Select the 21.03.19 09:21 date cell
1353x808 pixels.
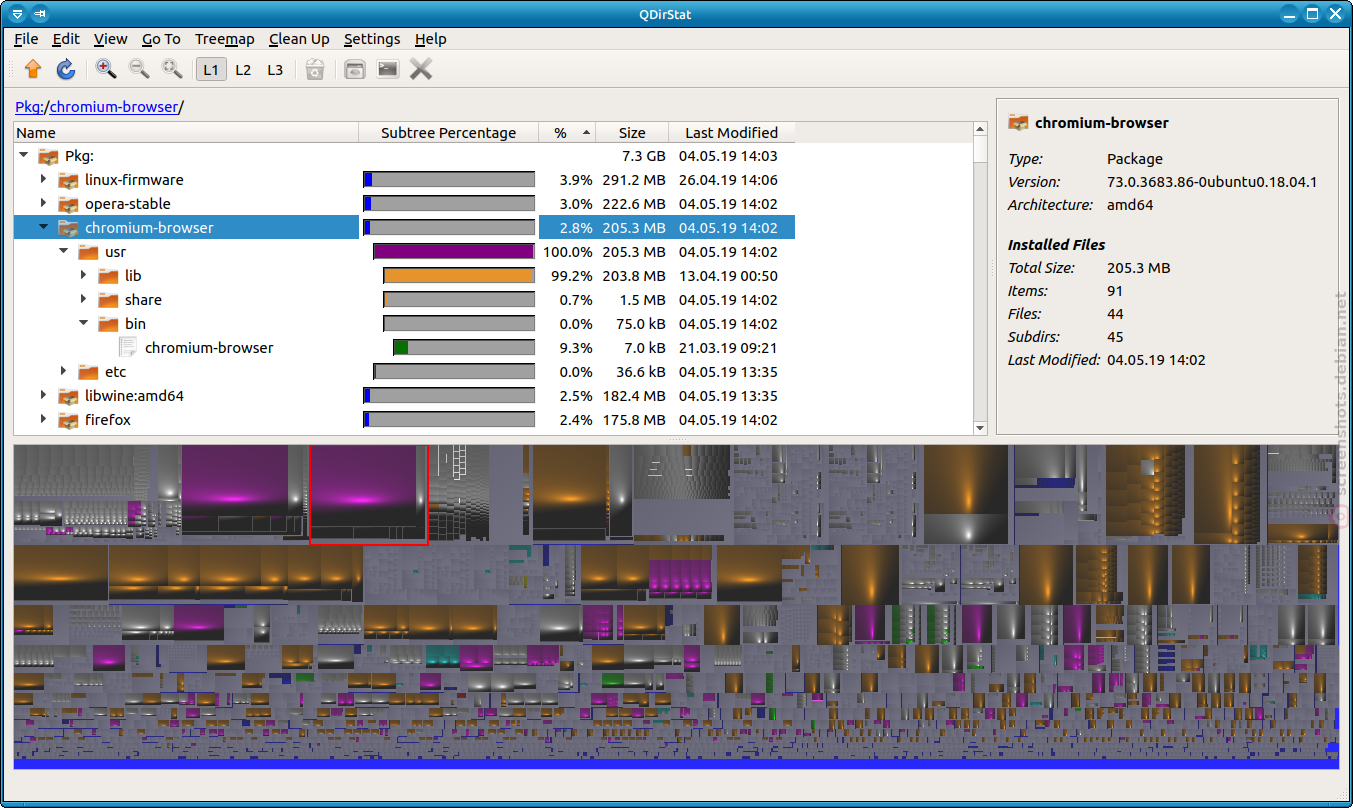[728, 348]
